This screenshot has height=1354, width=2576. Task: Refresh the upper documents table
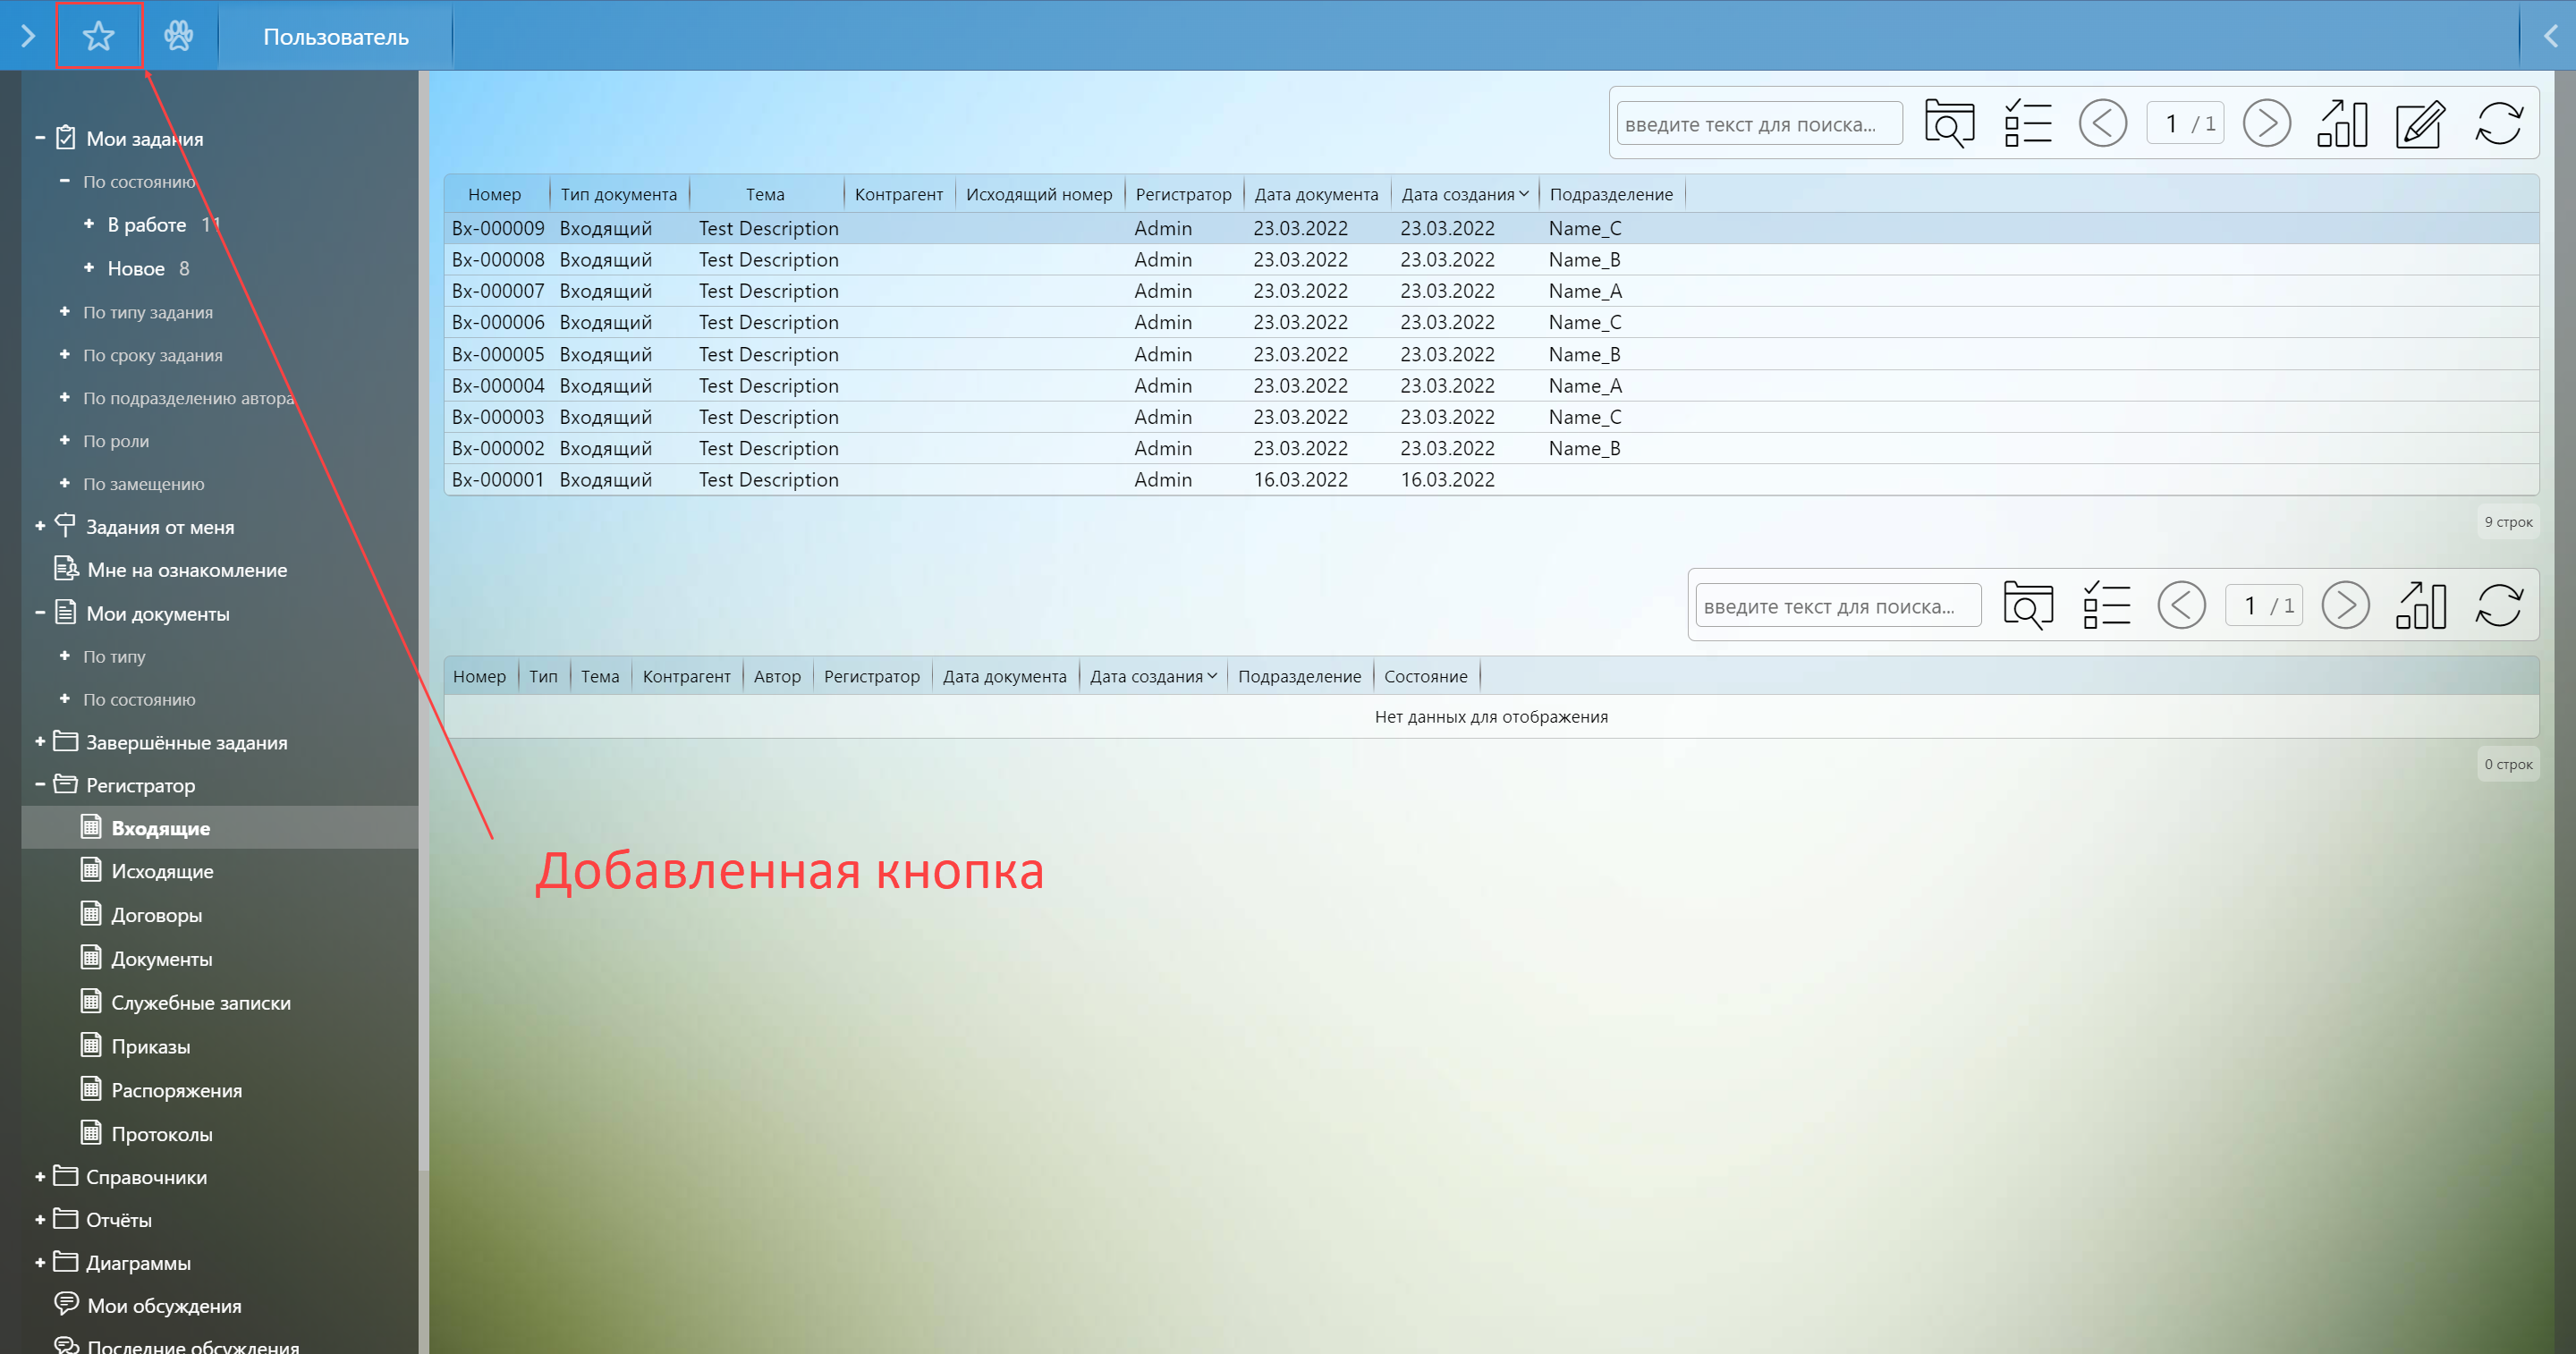point(2498,124)
